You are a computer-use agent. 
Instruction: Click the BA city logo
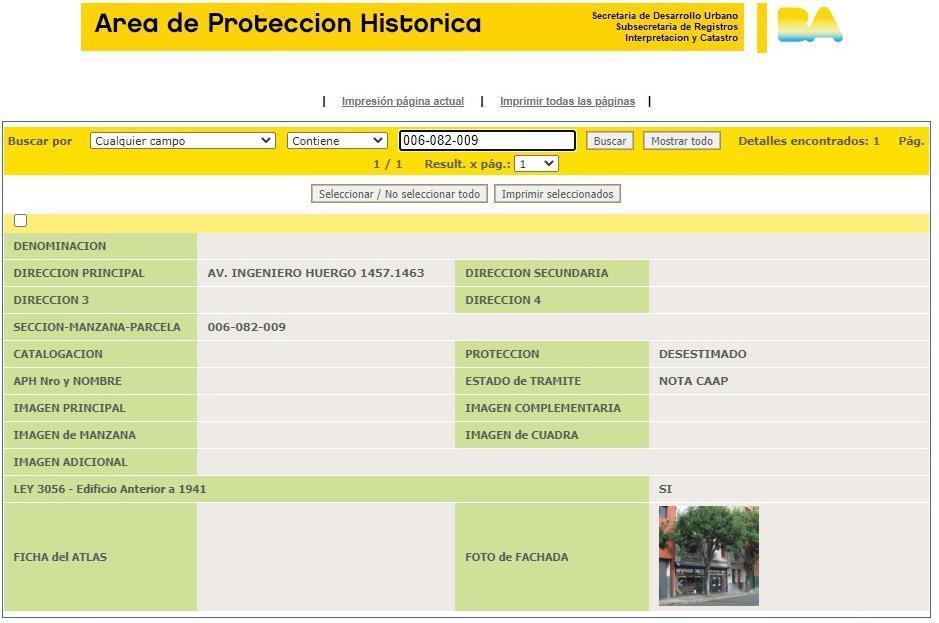(x=810, y=25)
